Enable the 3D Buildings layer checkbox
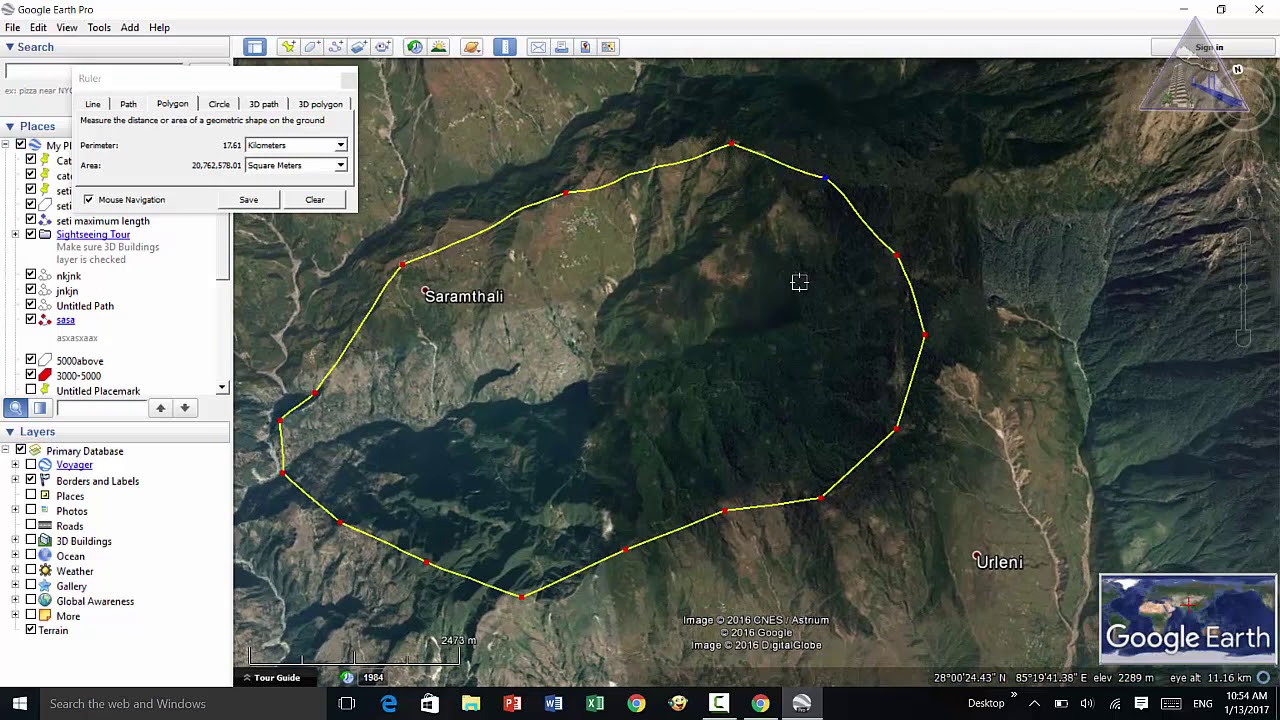1280x720 pixels. (x=31, y=541)
